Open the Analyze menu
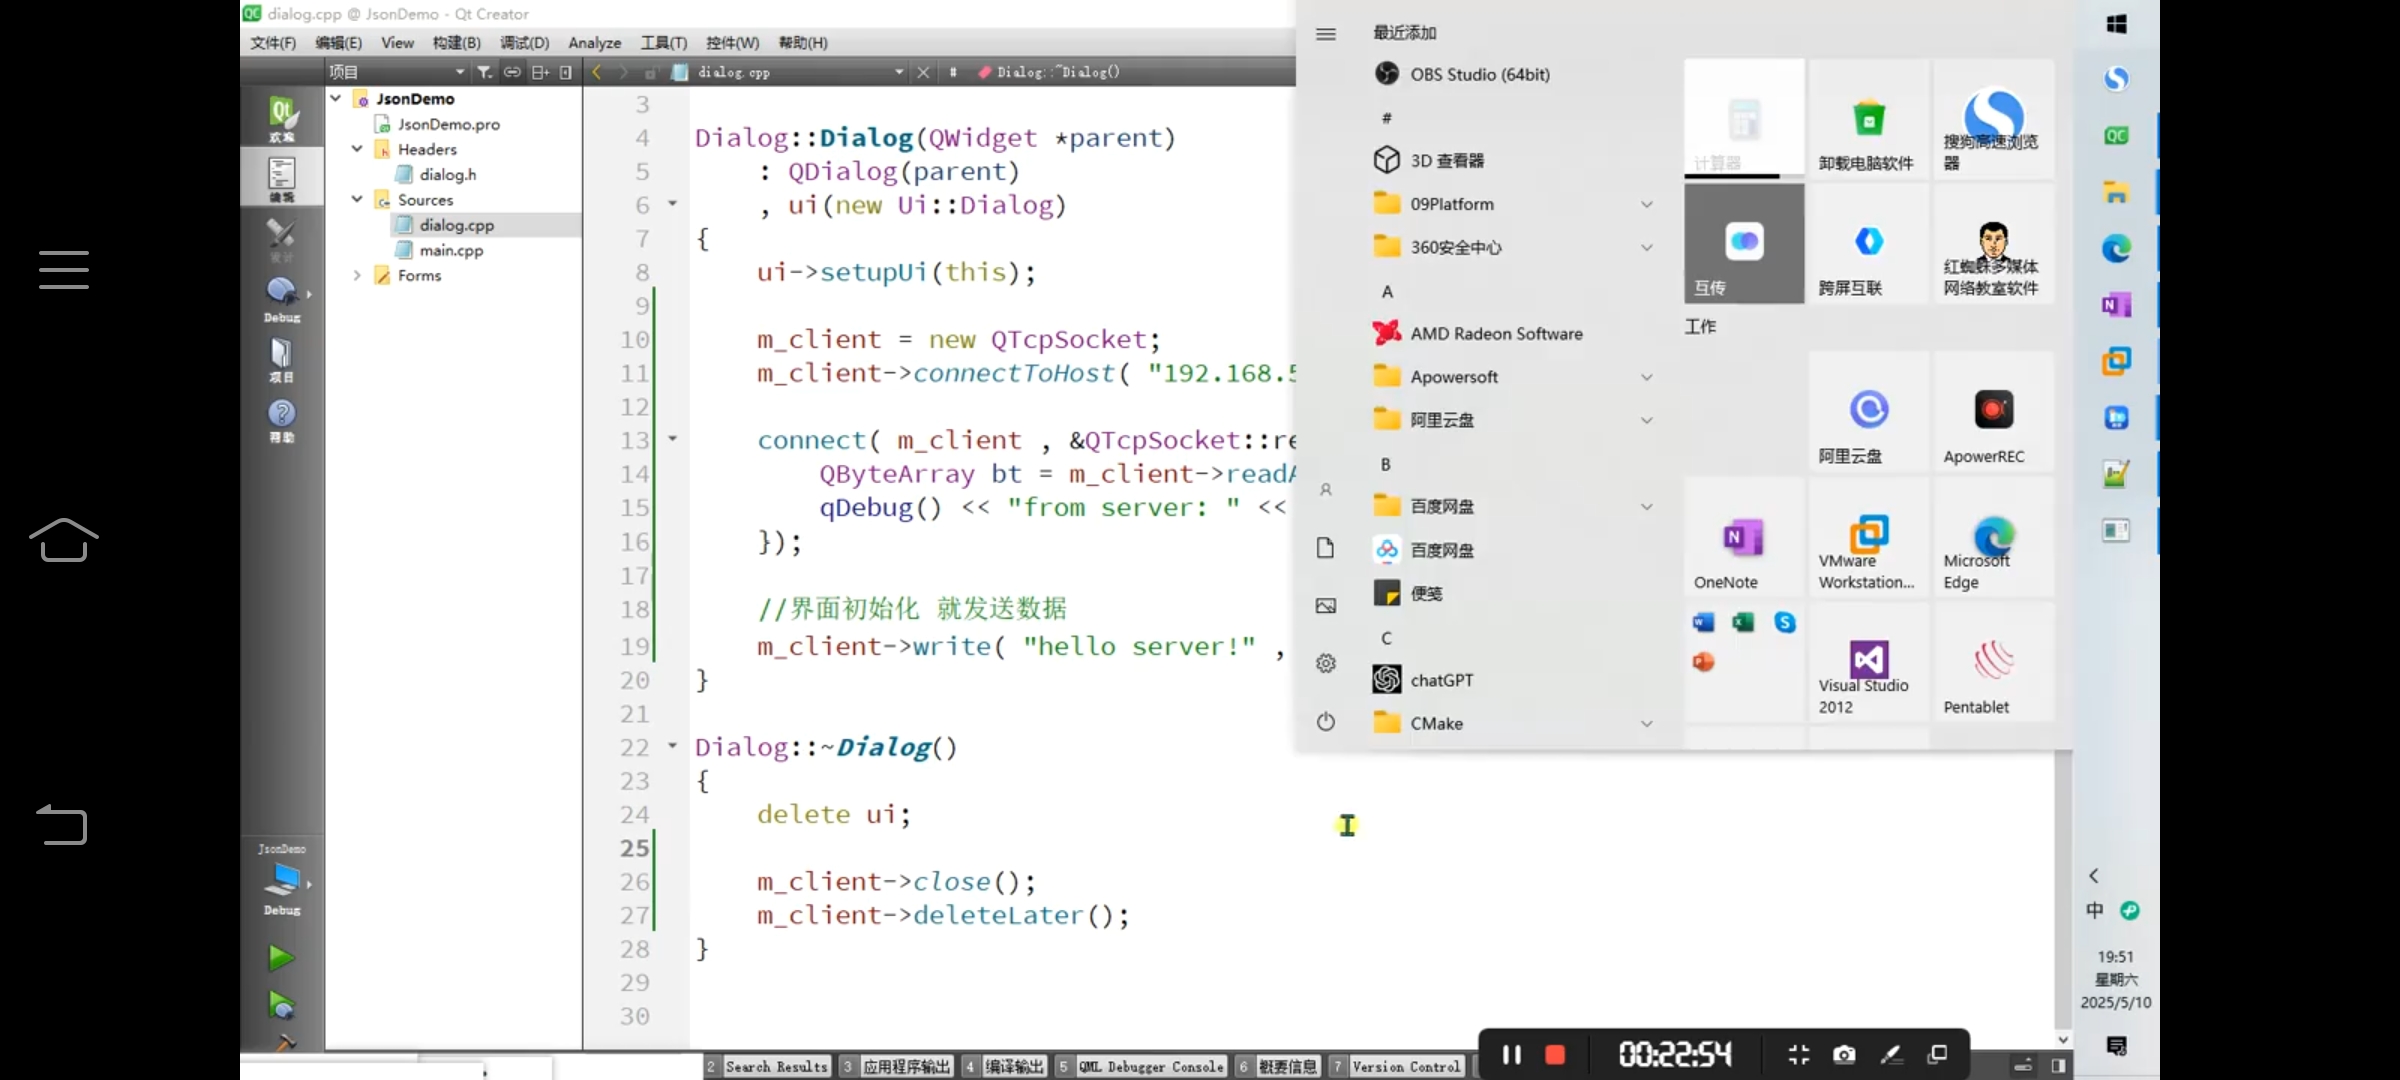 click(x=594, y=43)
